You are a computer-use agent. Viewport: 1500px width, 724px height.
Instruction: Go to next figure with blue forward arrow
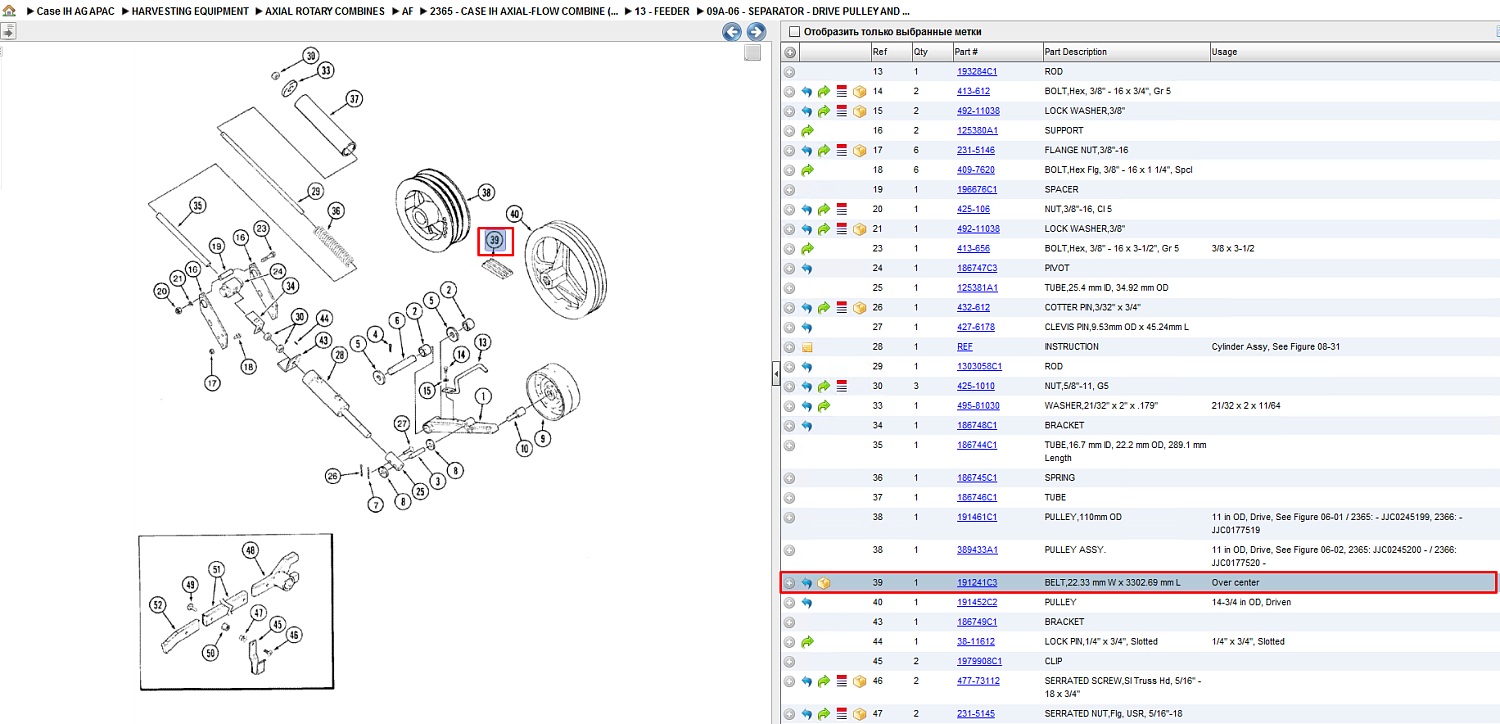click(x=757, y=32)
